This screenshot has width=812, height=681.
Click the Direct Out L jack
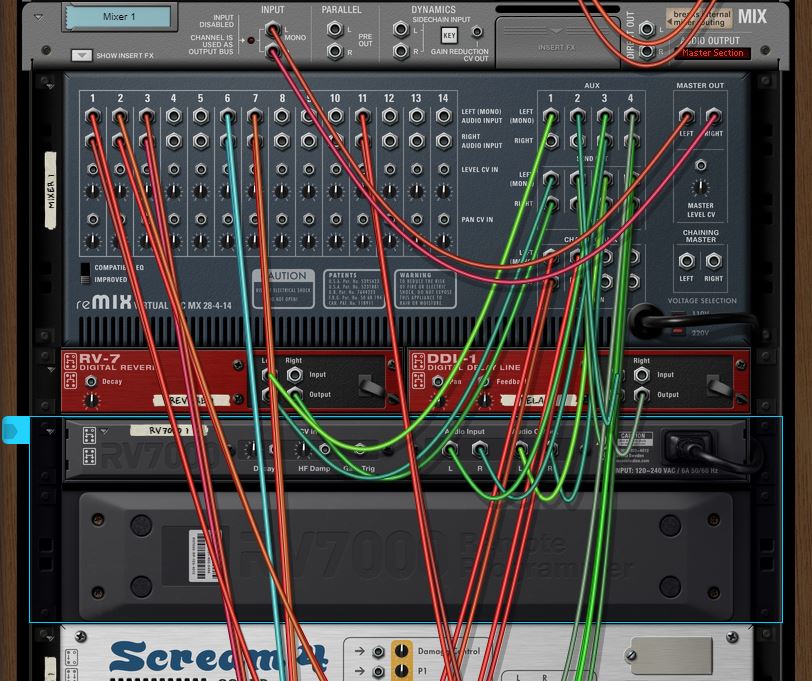(x=646, y=29)
